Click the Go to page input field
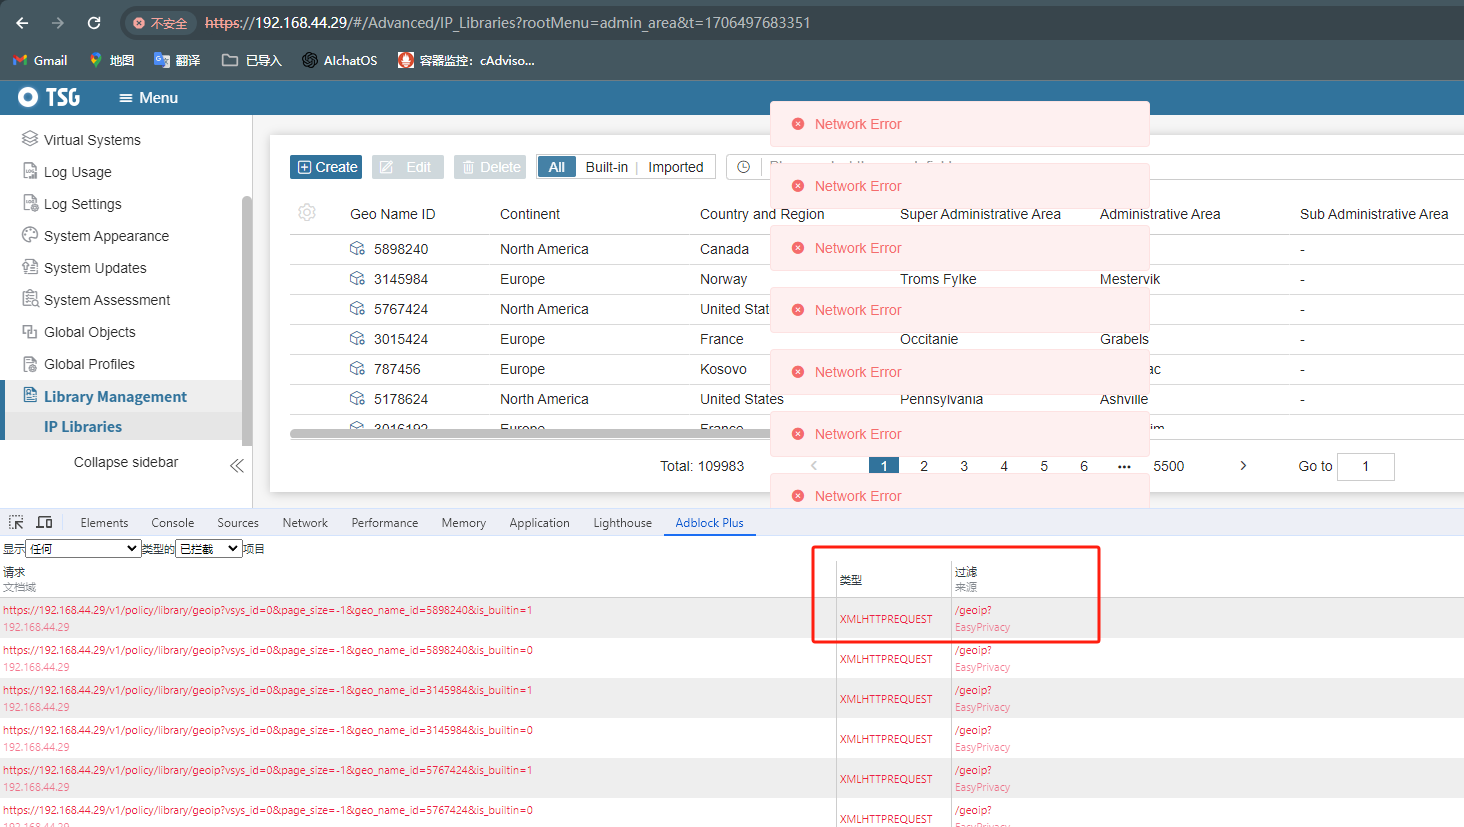Viewport: 1464px width, 827px height. pyautogui.click(x=1365, y=466)
